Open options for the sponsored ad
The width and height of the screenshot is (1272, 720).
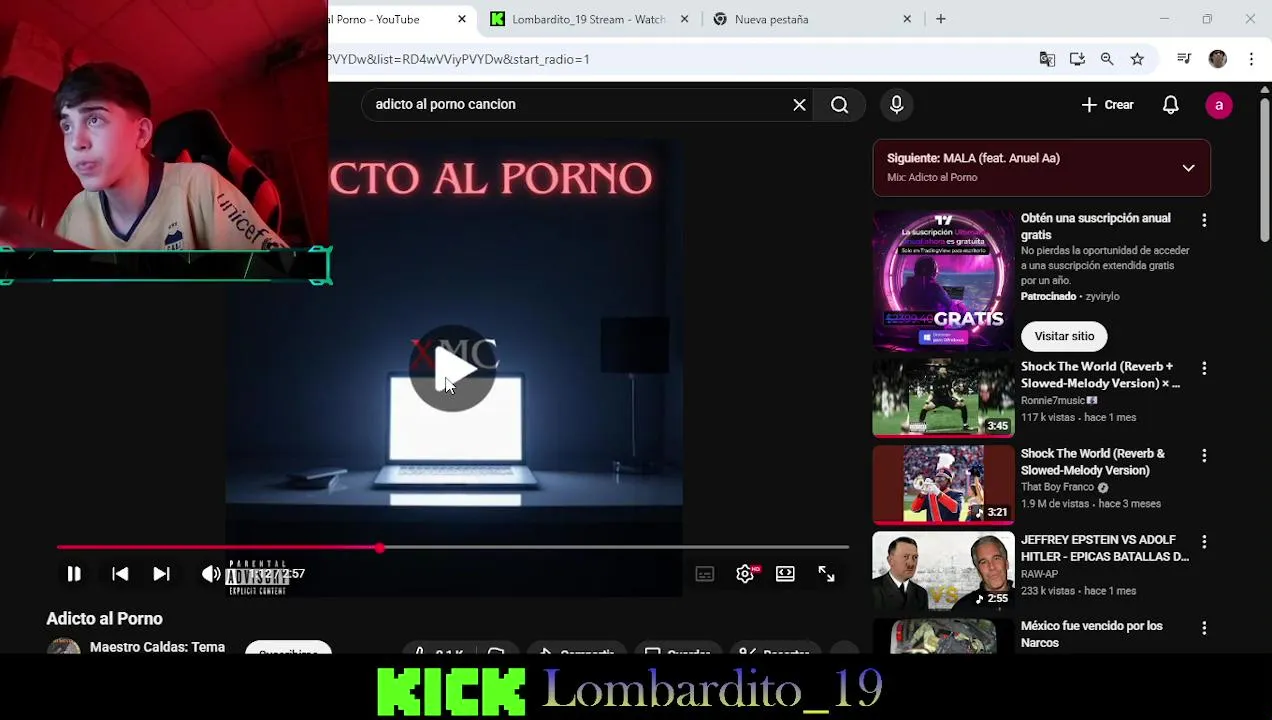[1204, 220]
